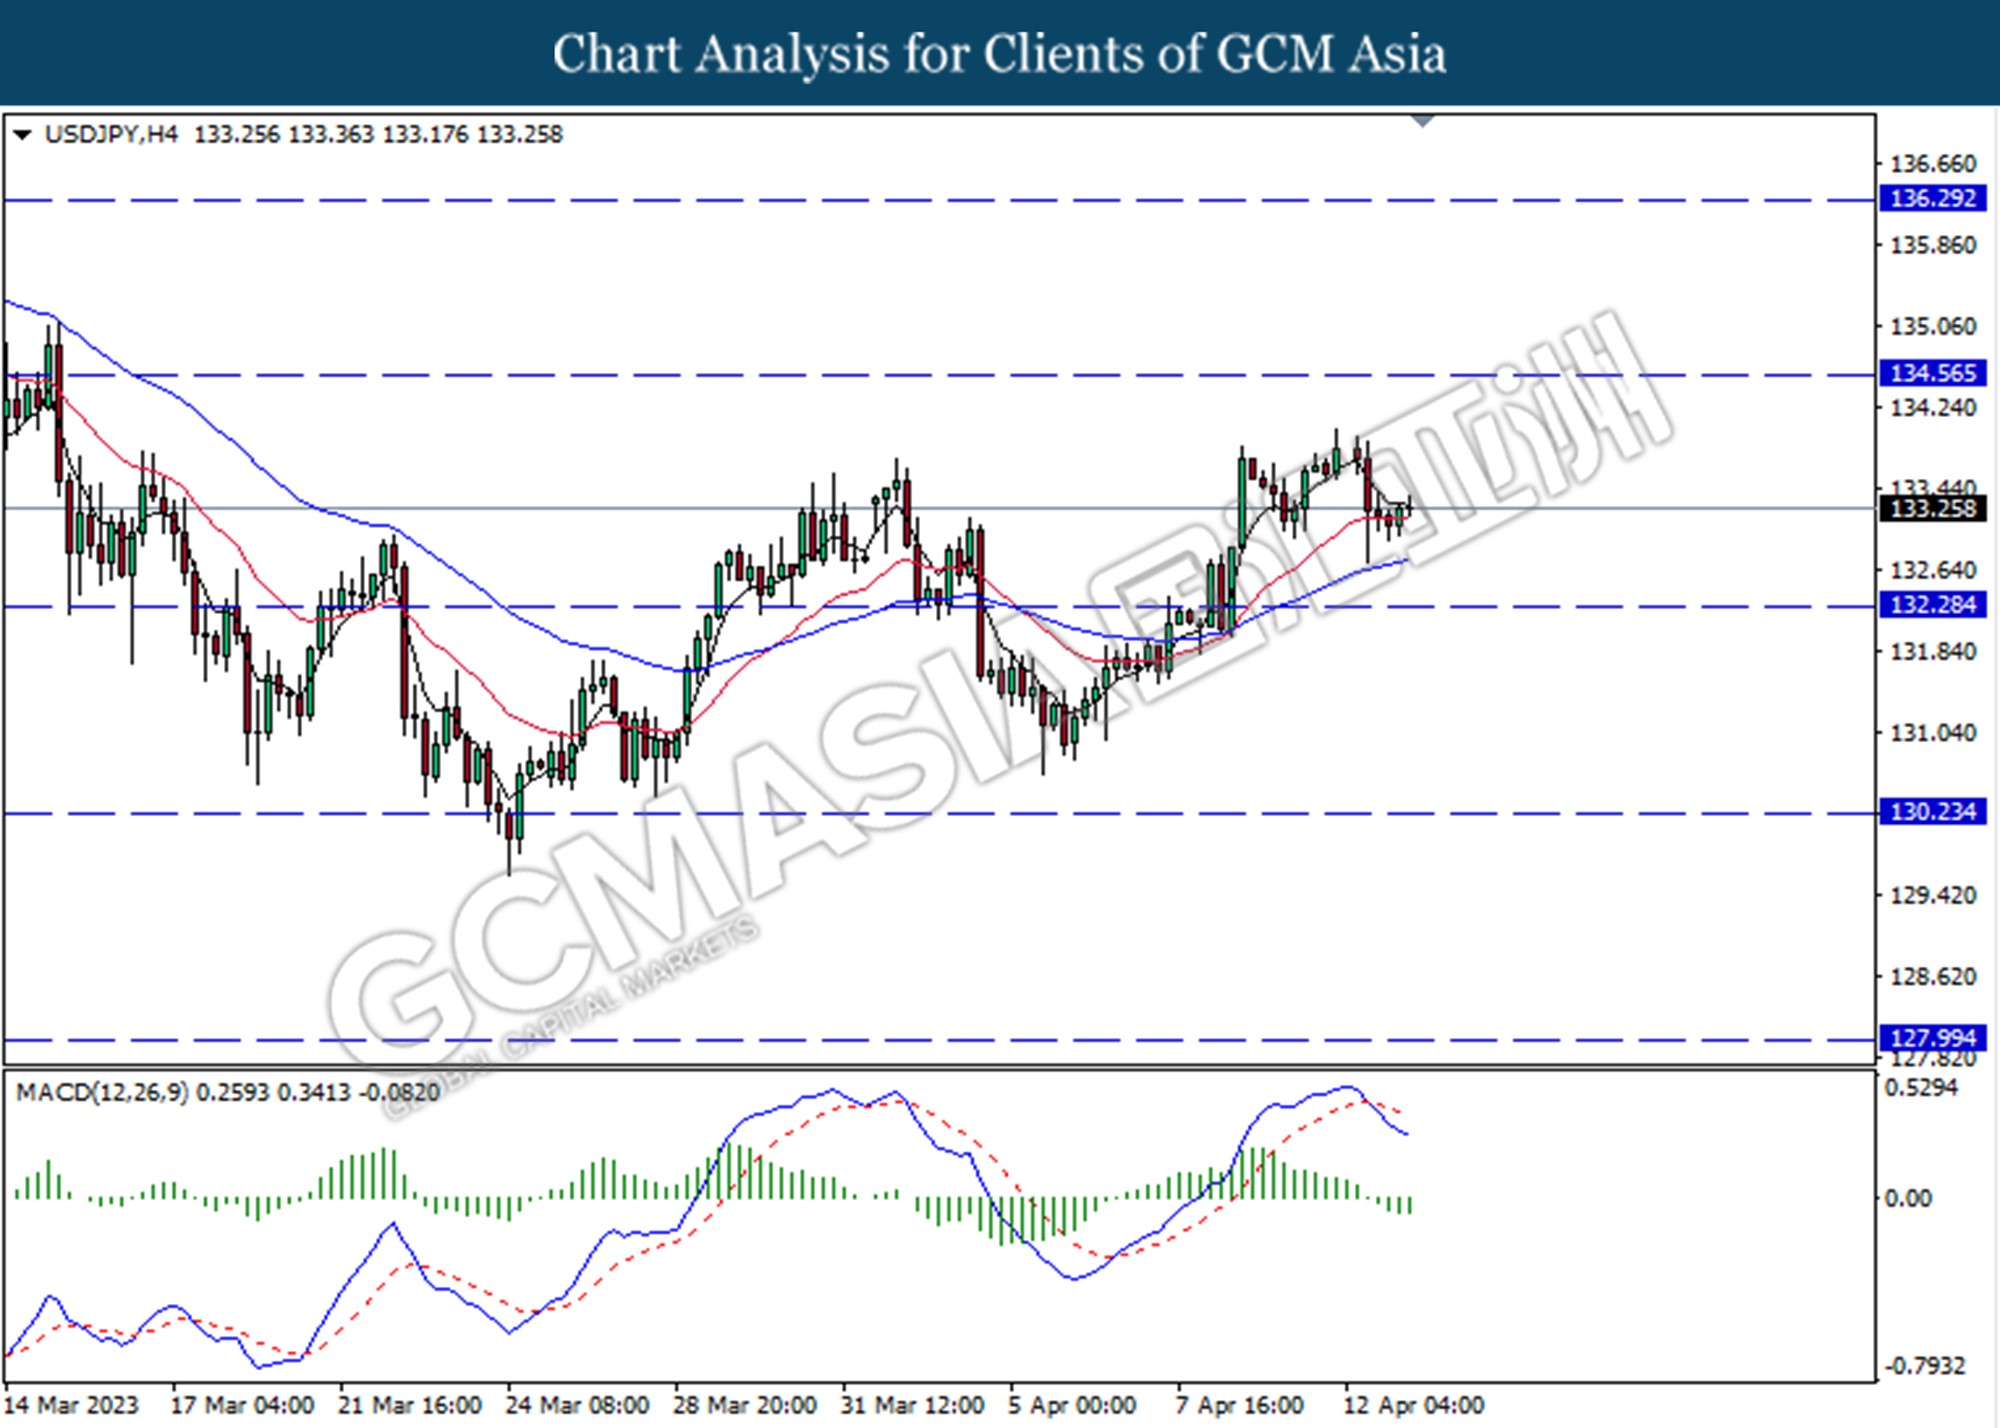Screen dimensions: 2000x1428
Task: Click the OHLC values 133.256 133.363 133.176 133.258
Action: click(378, 134)
